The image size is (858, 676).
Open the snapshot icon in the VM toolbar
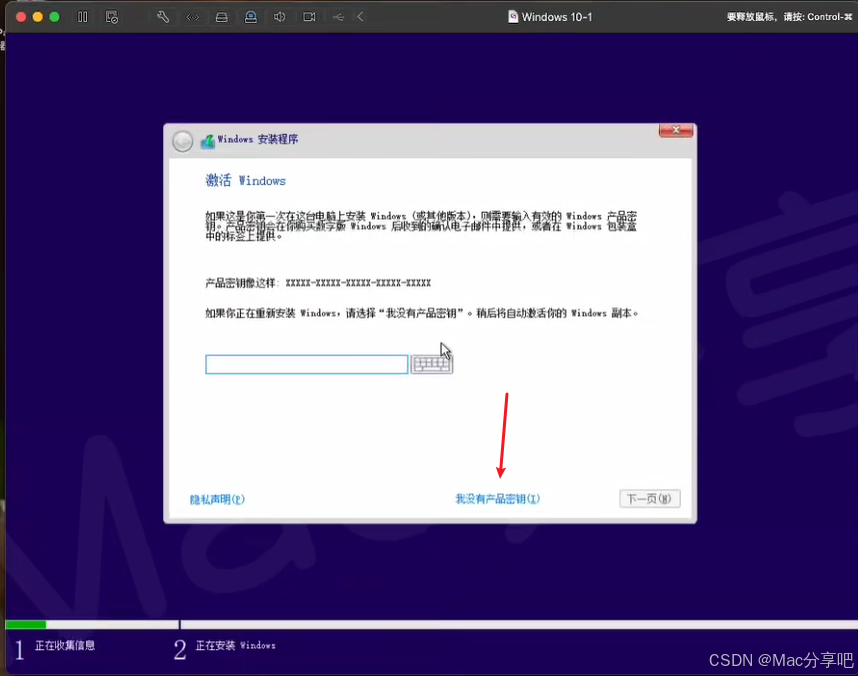[x=112, y=17]
